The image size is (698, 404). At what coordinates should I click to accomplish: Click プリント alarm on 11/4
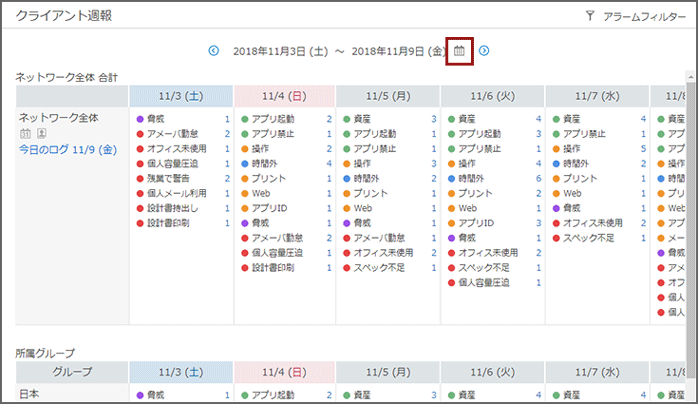click(269, 178)
